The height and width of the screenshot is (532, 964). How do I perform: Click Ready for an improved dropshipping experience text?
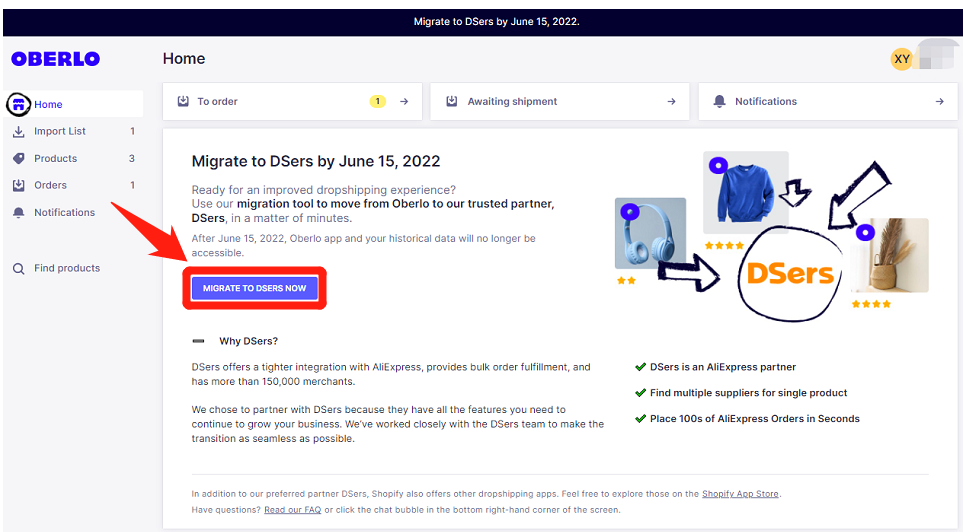(x=324, y=190)
